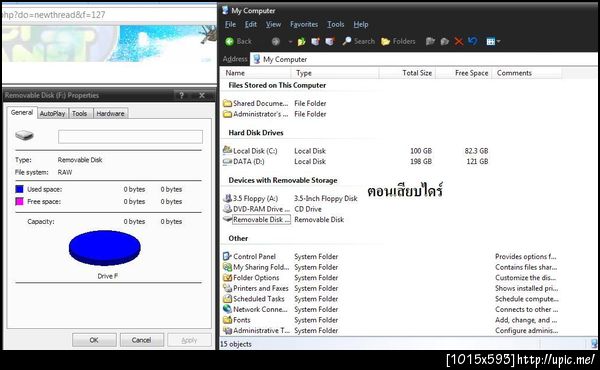Sort by the Name column header
This screenshot has width=600, height=370.
255,73
